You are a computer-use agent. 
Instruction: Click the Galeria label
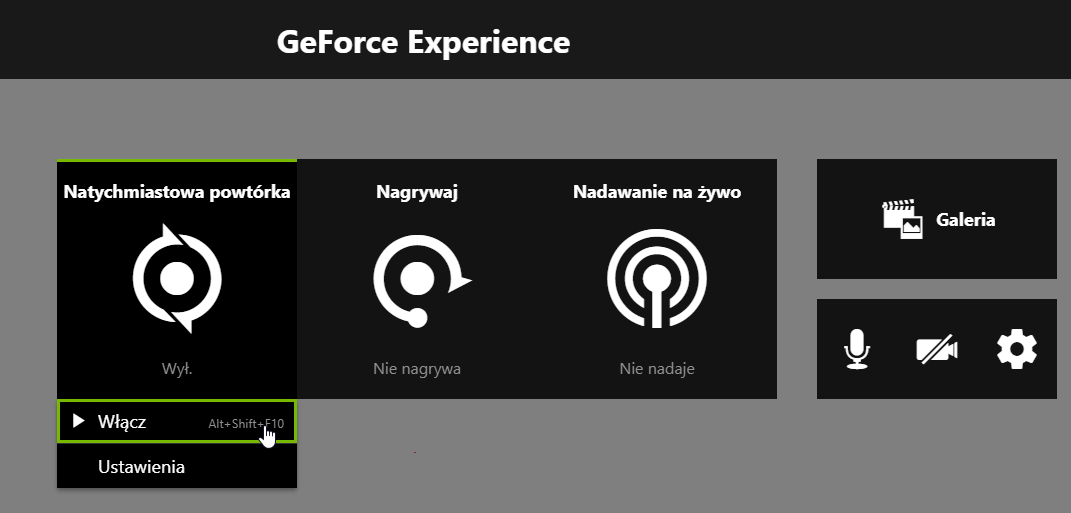(x=965, y=220)
